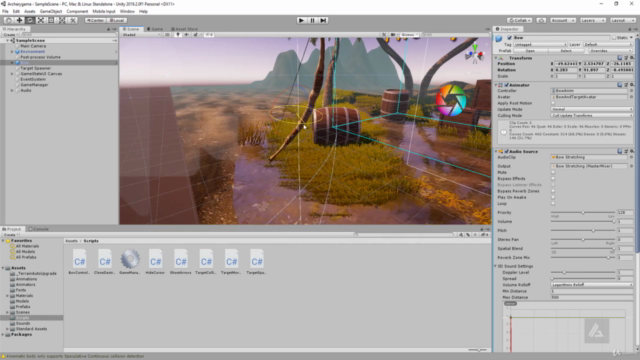Open the Component menu
This screenshot has height=360, width=640.
[77, 11]
